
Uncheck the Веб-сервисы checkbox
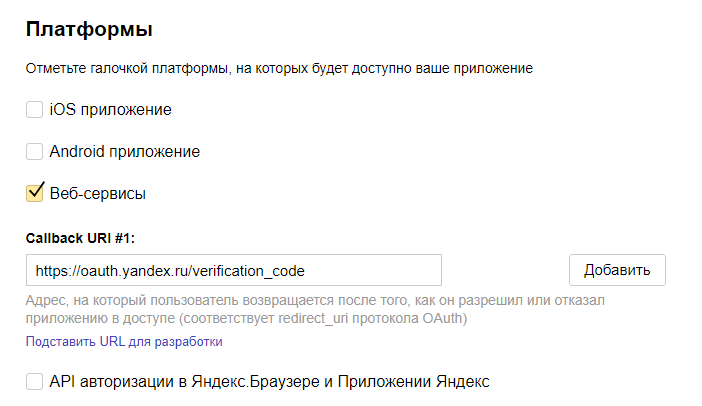[34, 193]
